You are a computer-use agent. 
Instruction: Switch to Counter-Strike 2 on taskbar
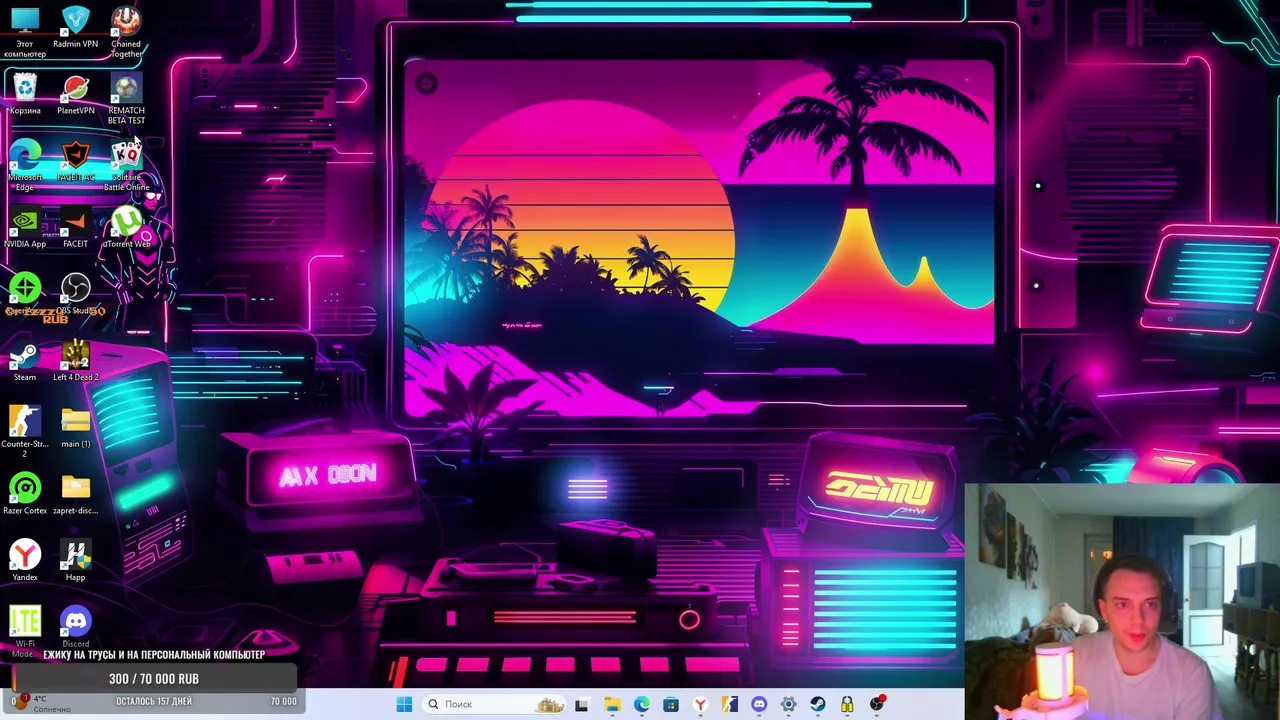(x=729, y=704)
